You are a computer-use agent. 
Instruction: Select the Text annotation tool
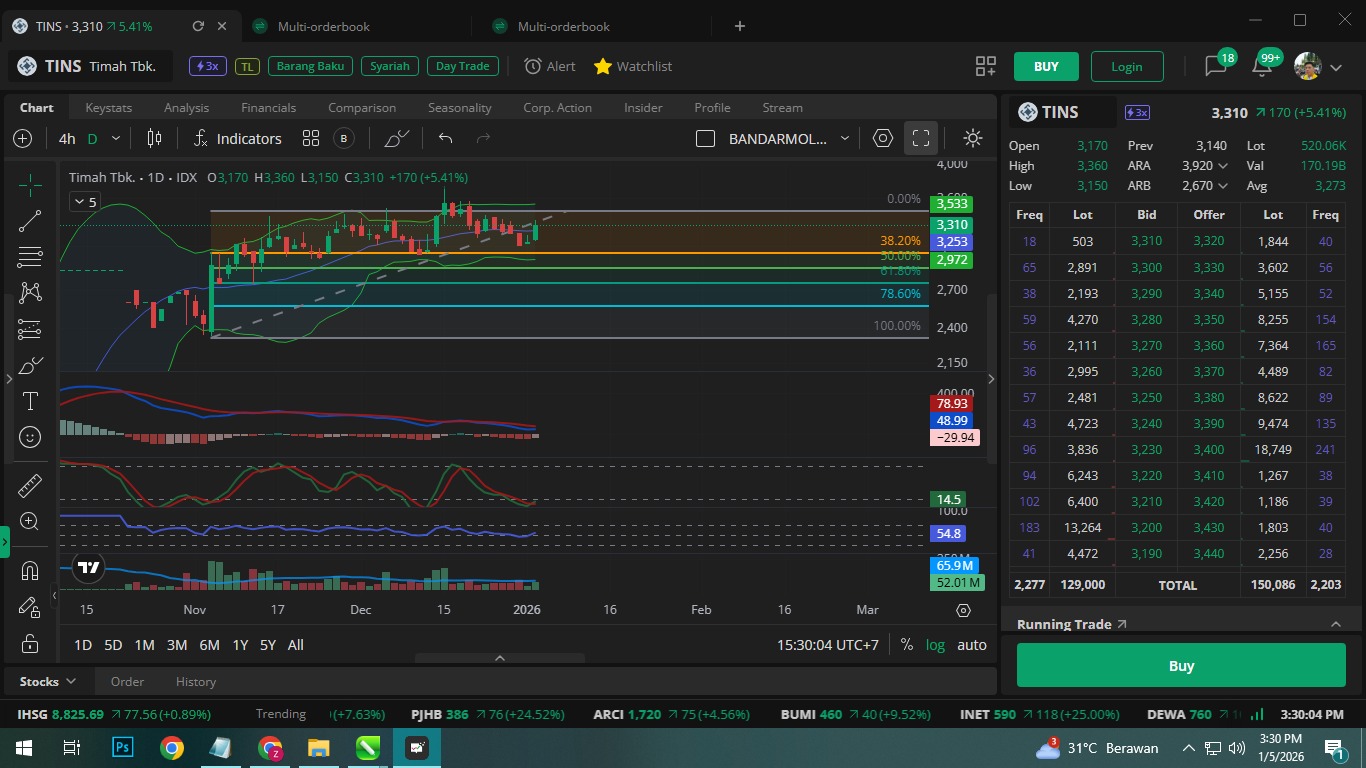[30, 401]
